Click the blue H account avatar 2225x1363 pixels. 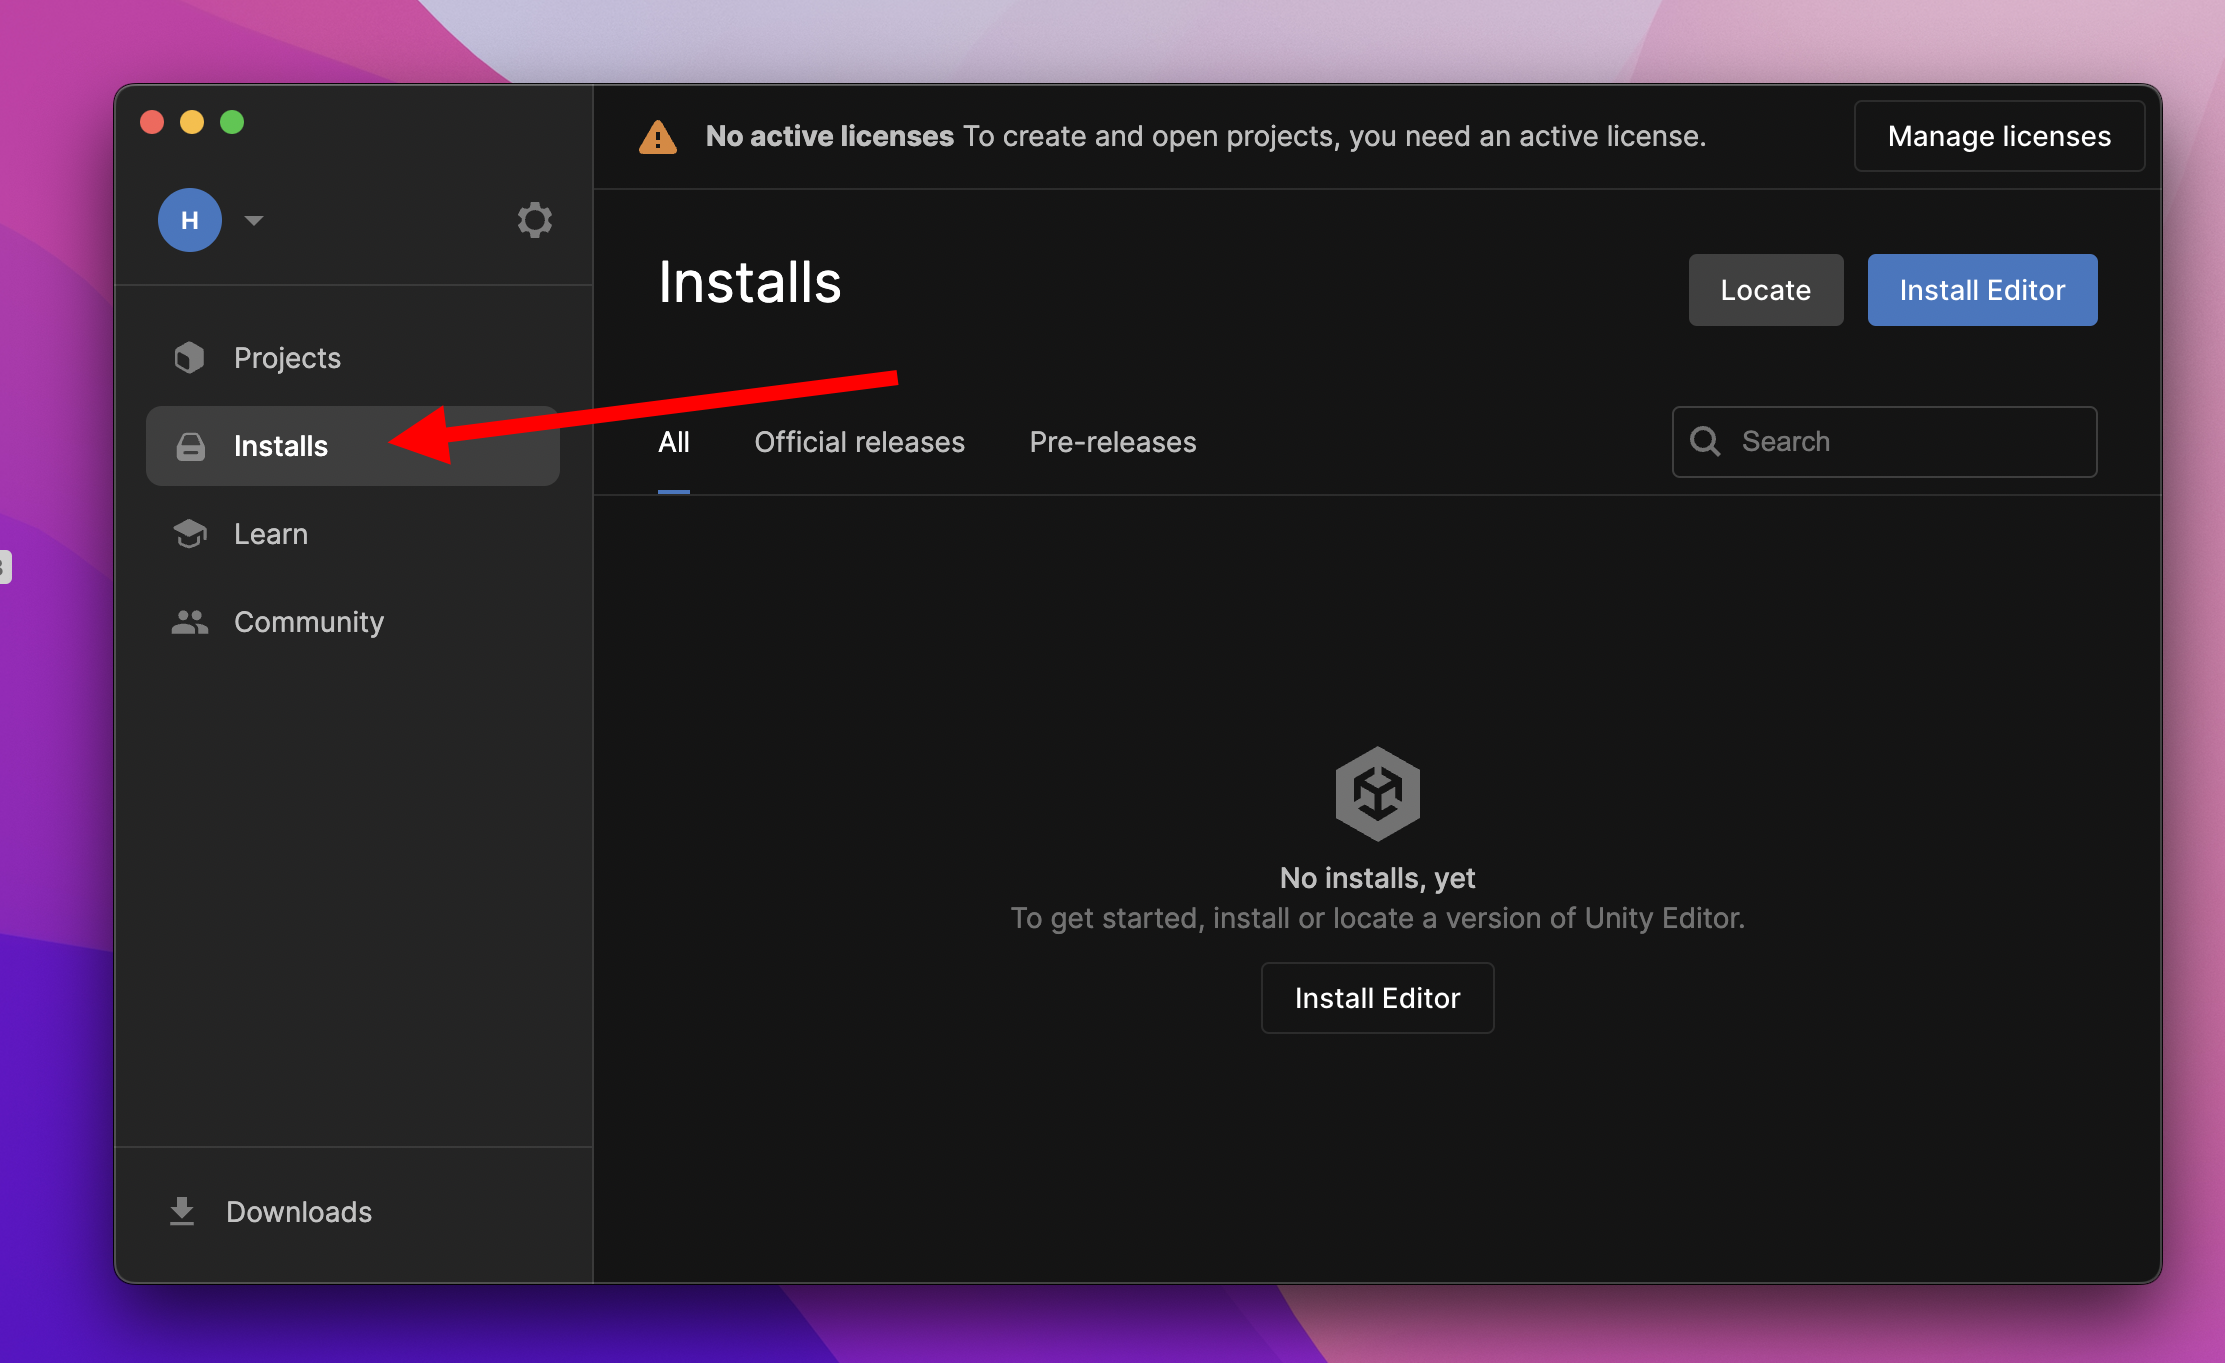190,220
